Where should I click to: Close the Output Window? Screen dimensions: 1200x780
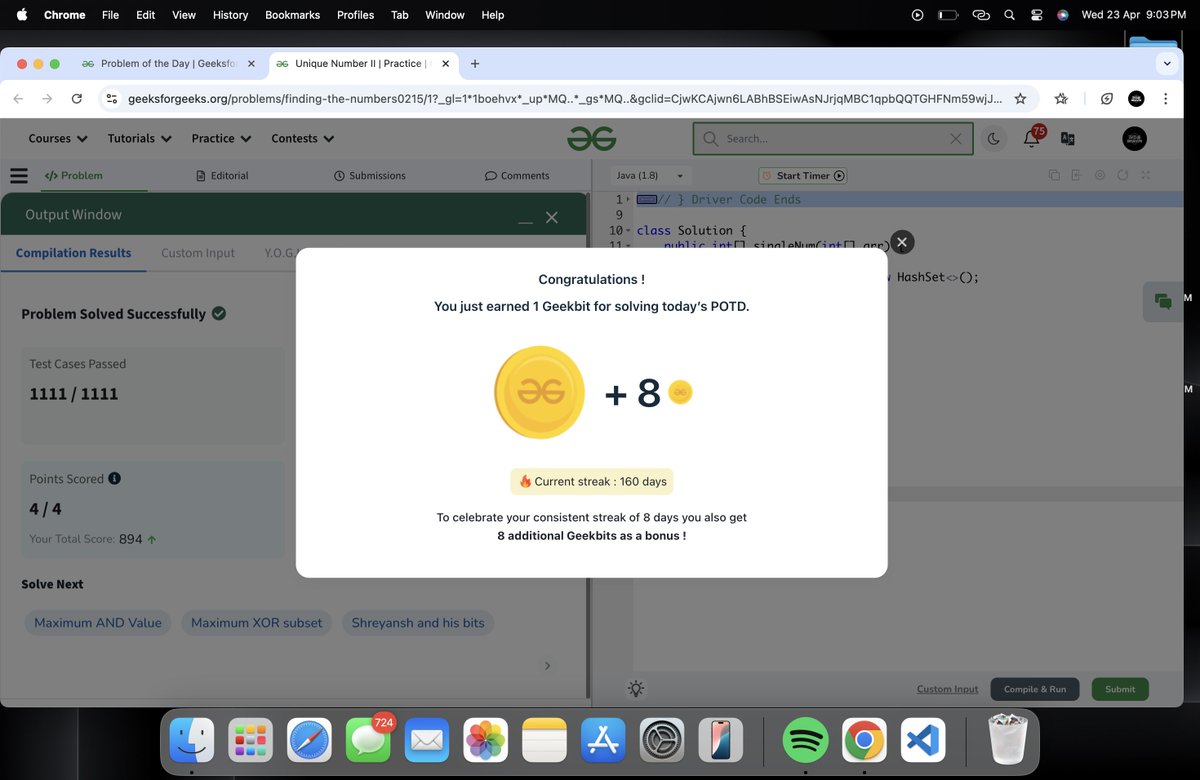pos(552,217)
